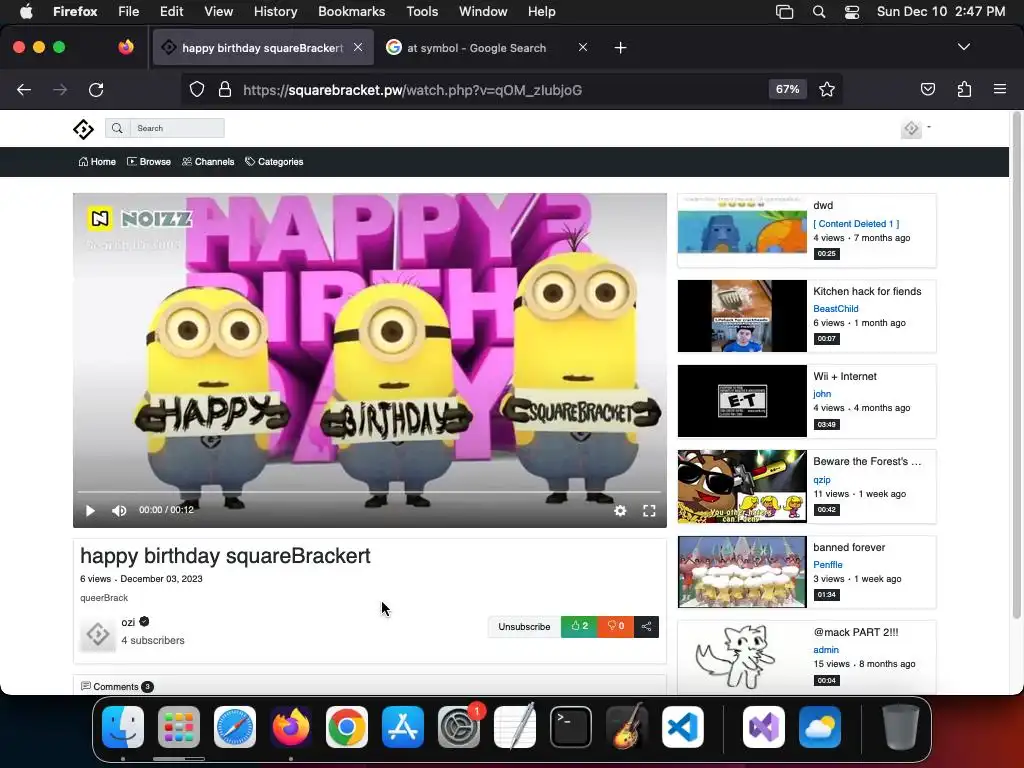Viewport: 1024px width, 768px height.
Task: Open the john channel link
Action: [822, 394]
